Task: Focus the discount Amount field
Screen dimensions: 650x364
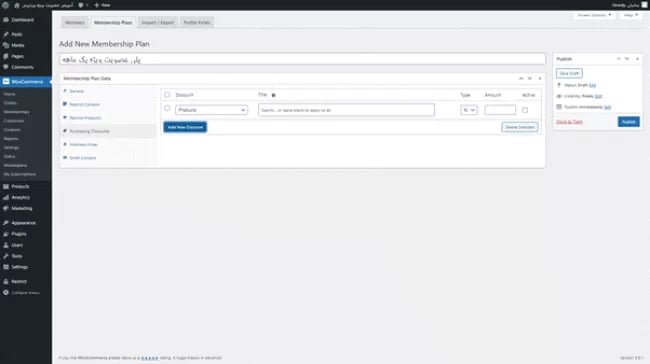Action: [x=500, y=110]
